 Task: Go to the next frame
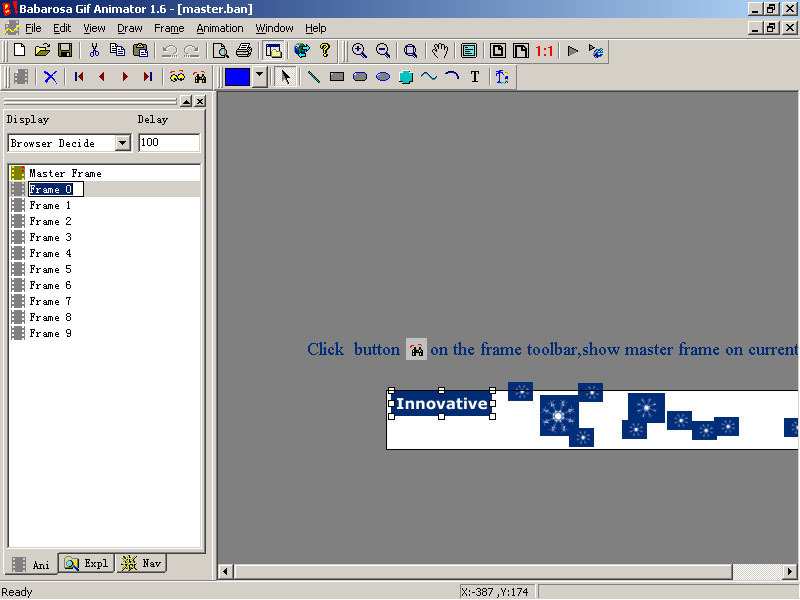point(125,77)
